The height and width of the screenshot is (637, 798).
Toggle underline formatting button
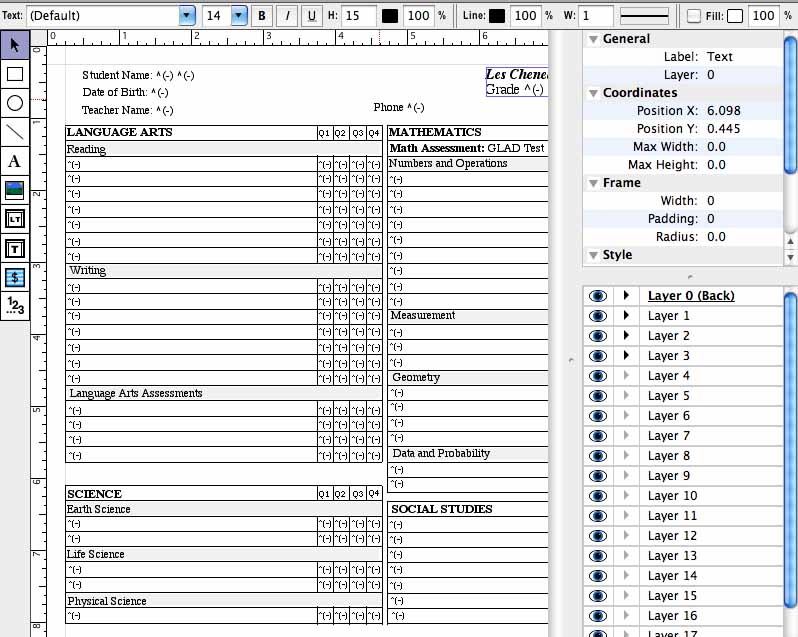[x=311, y=16]
